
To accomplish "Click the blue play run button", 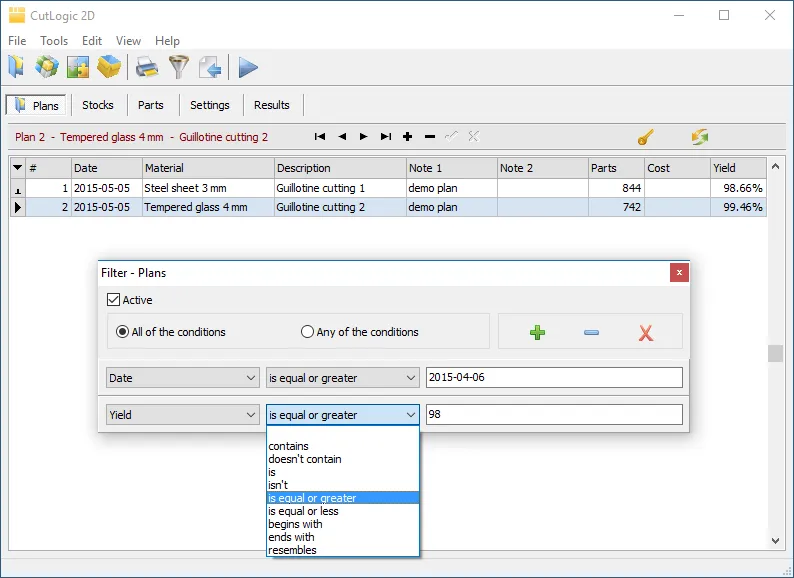I will click(x=248, y=67).
